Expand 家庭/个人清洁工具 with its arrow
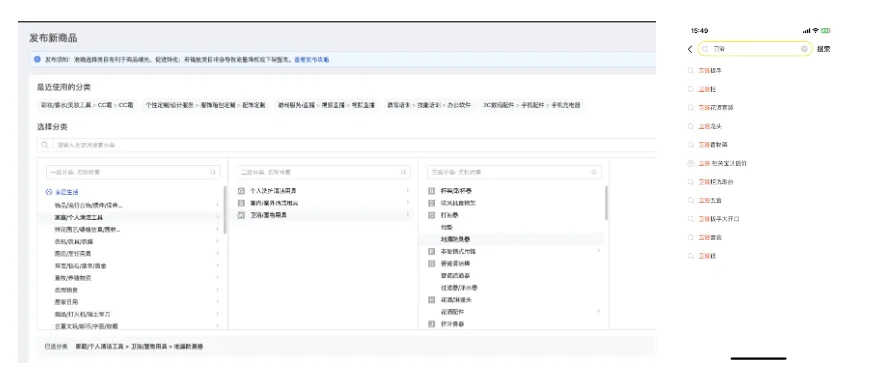Viewport: 869px width, 378px height. [x=217, y=217]
